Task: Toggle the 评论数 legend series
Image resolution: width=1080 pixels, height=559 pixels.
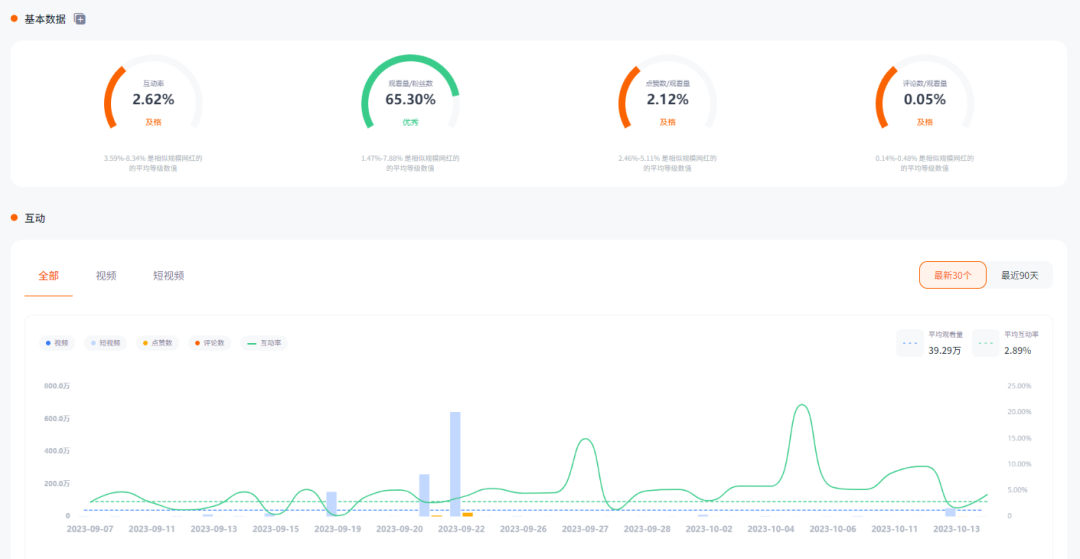Action: coord(210,343)
